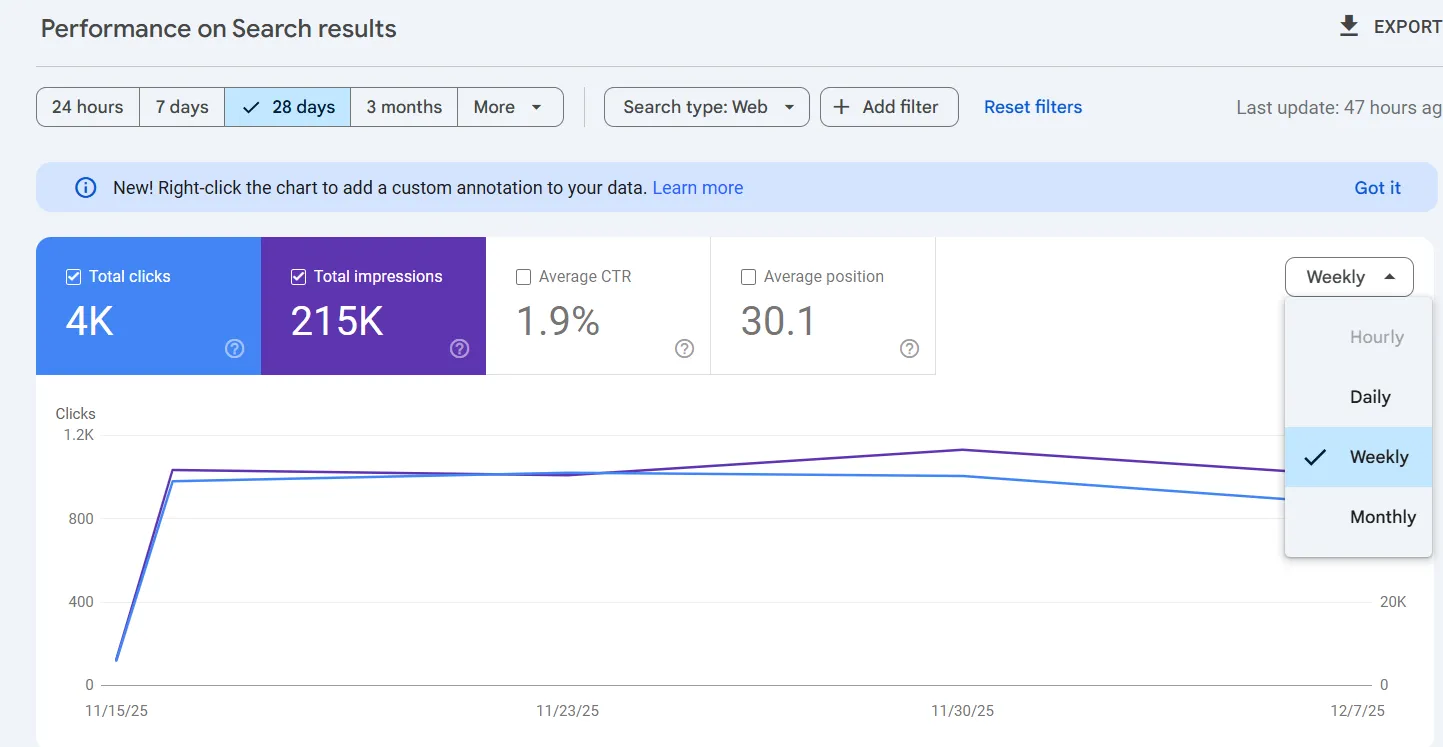Click the checkmark icon beside Weekly option
Viewport: 1443px width, 747px height.
click(1315, 457)
